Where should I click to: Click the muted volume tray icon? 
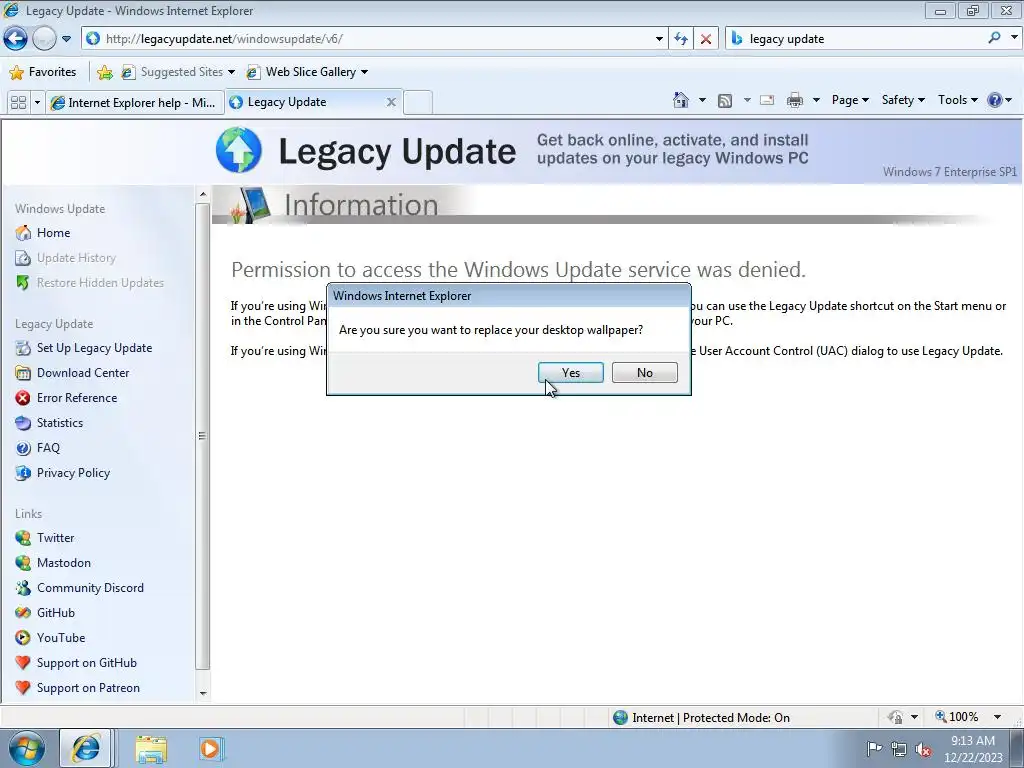pyautogui.click(x=923, y=749)
